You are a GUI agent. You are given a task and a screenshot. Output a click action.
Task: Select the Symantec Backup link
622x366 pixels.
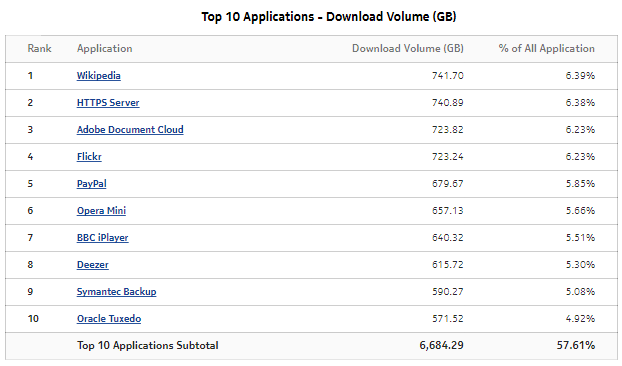tap(116, 291)
